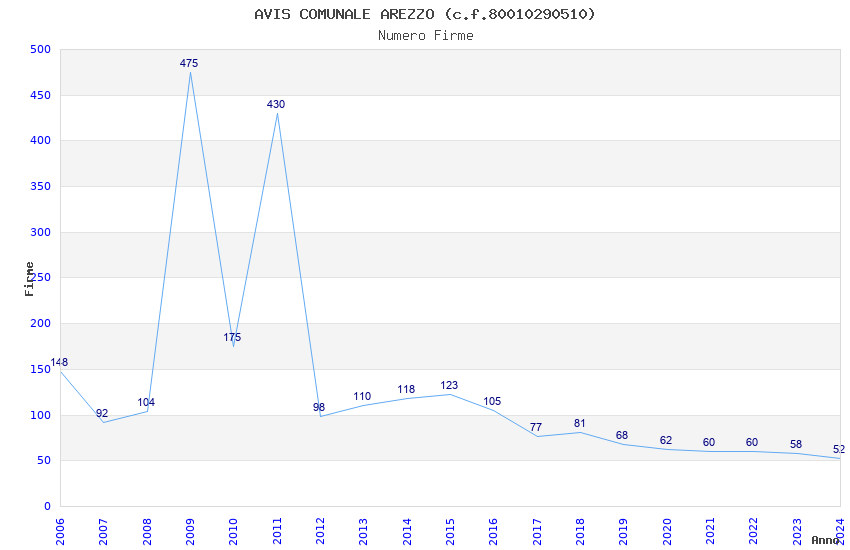Click the 104 data label

(x=146, y=402)
